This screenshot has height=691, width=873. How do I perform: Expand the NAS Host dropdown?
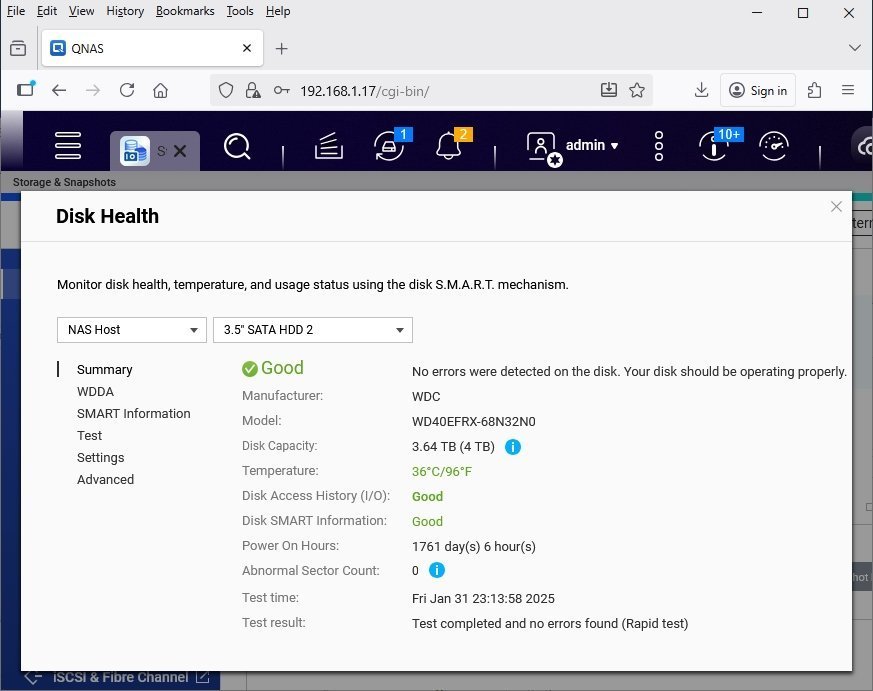tap(132, 330)
